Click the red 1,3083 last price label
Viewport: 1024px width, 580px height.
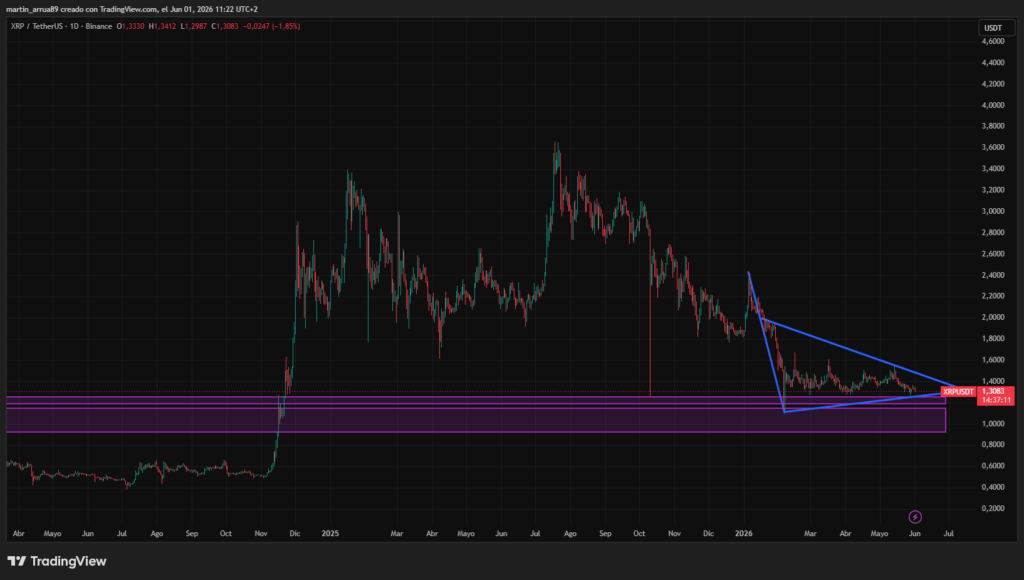point(995,391)
